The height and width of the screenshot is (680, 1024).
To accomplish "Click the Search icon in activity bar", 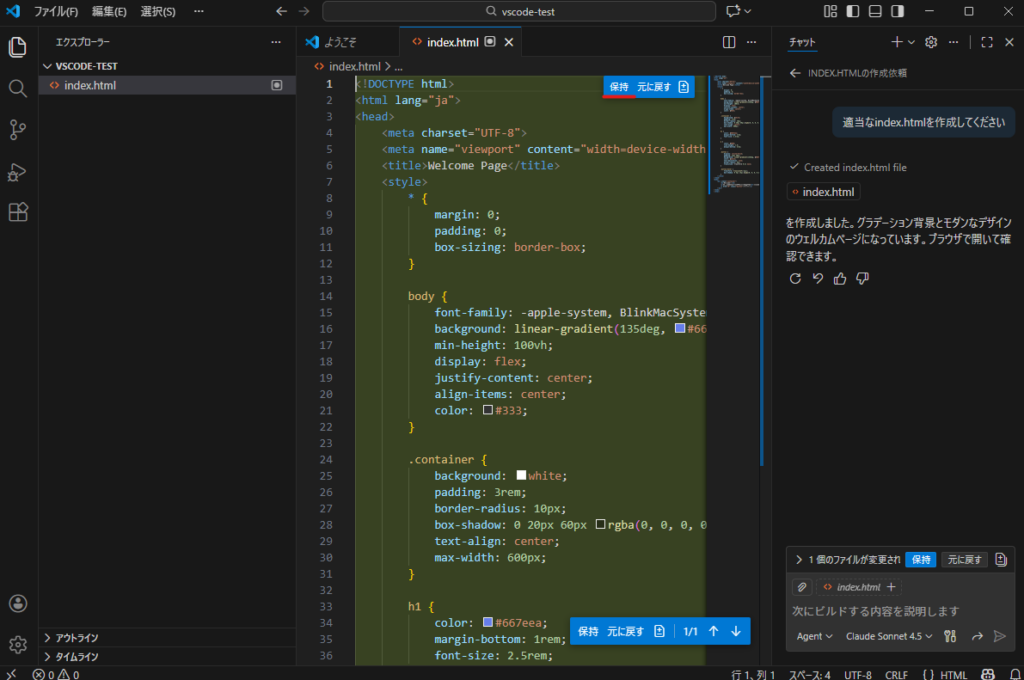I will pos(17,88).
